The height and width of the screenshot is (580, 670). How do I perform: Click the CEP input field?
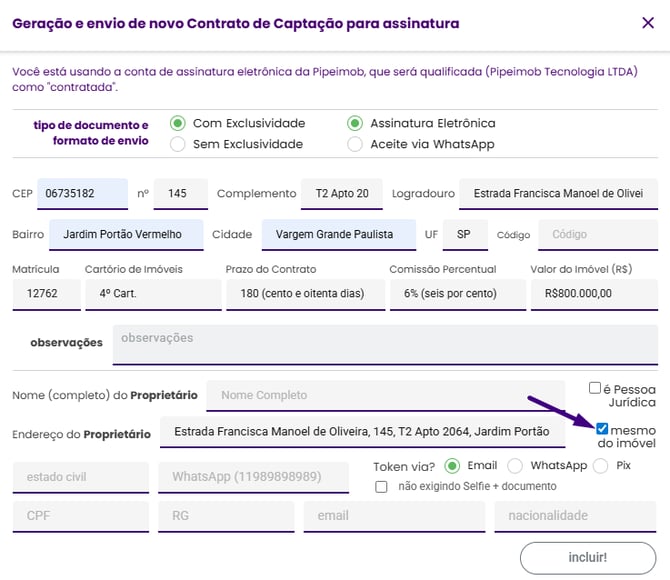[83, 193]
